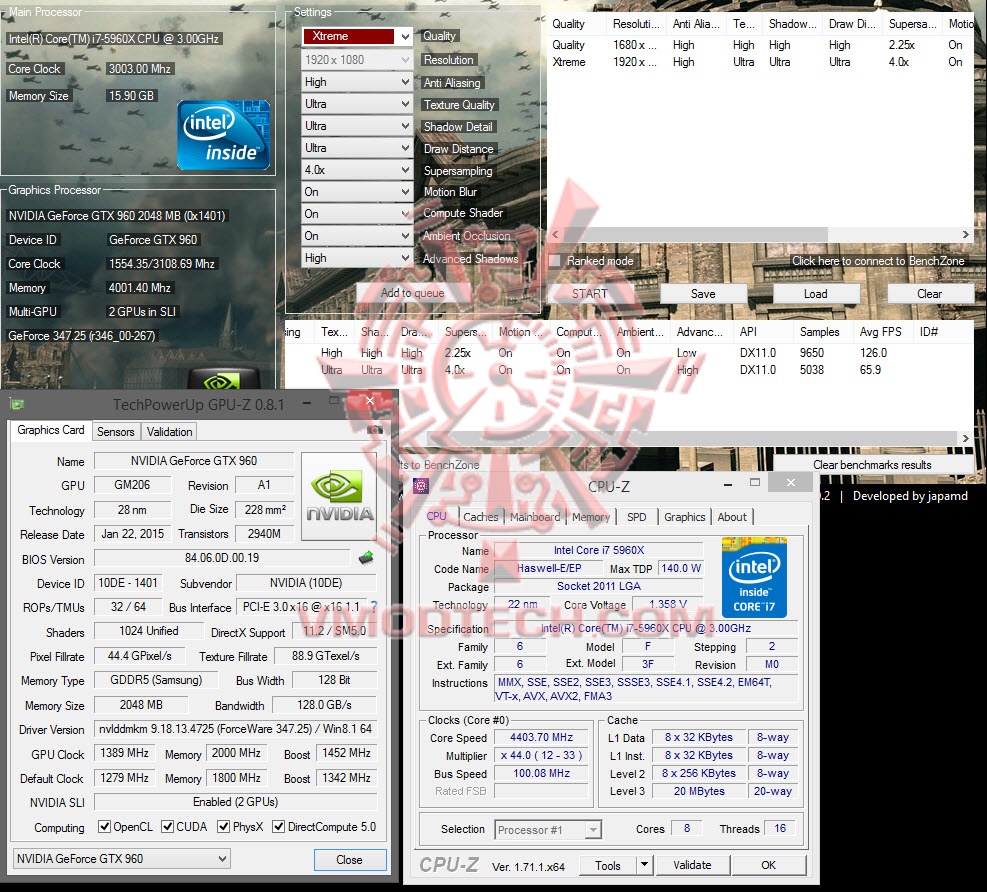
Task: Toggle the PhysX checkbox in GPU-Z
Action: tap(223, 827)
